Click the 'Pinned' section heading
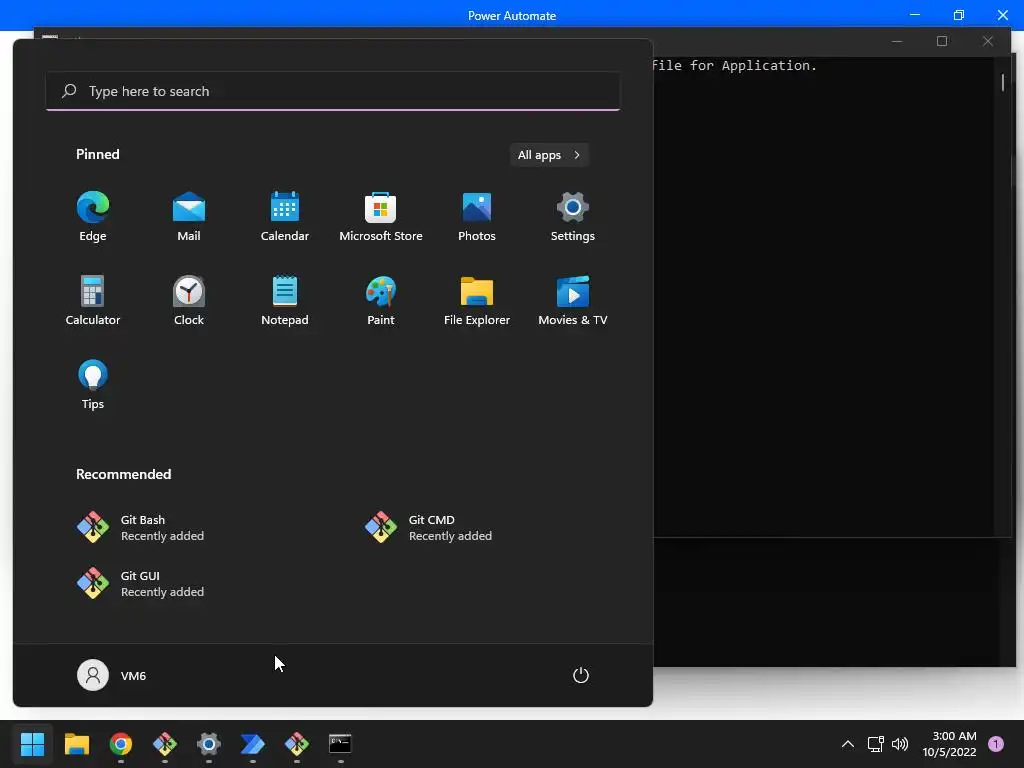 coord(98,154)
